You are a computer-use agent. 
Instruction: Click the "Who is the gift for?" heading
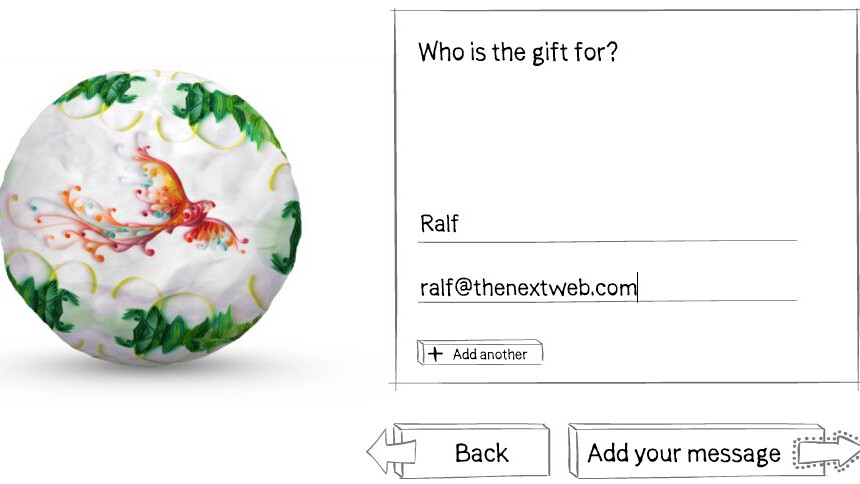point(518,52)
